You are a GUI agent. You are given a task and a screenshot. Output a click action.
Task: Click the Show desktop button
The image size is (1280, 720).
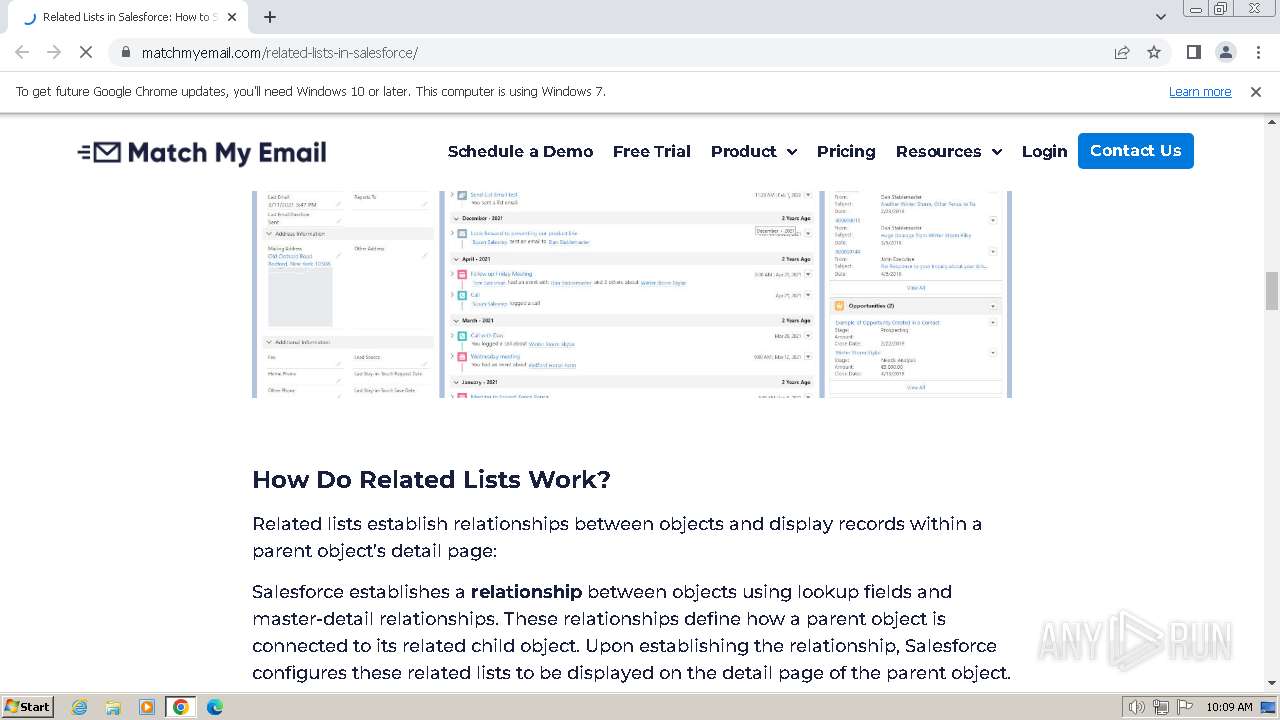click(x=1270, y=707)
